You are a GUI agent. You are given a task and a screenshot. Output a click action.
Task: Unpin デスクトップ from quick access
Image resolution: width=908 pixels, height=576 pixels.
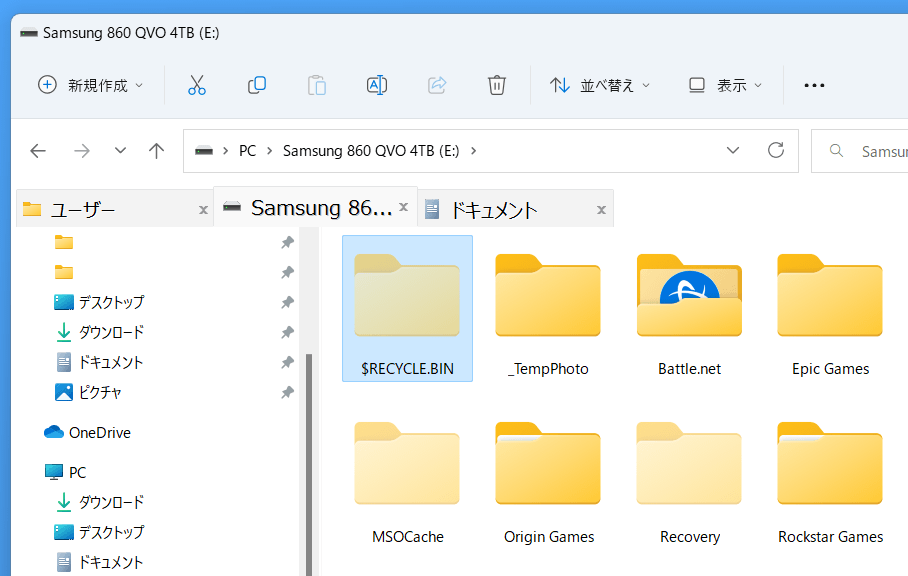tap(287, 302)
